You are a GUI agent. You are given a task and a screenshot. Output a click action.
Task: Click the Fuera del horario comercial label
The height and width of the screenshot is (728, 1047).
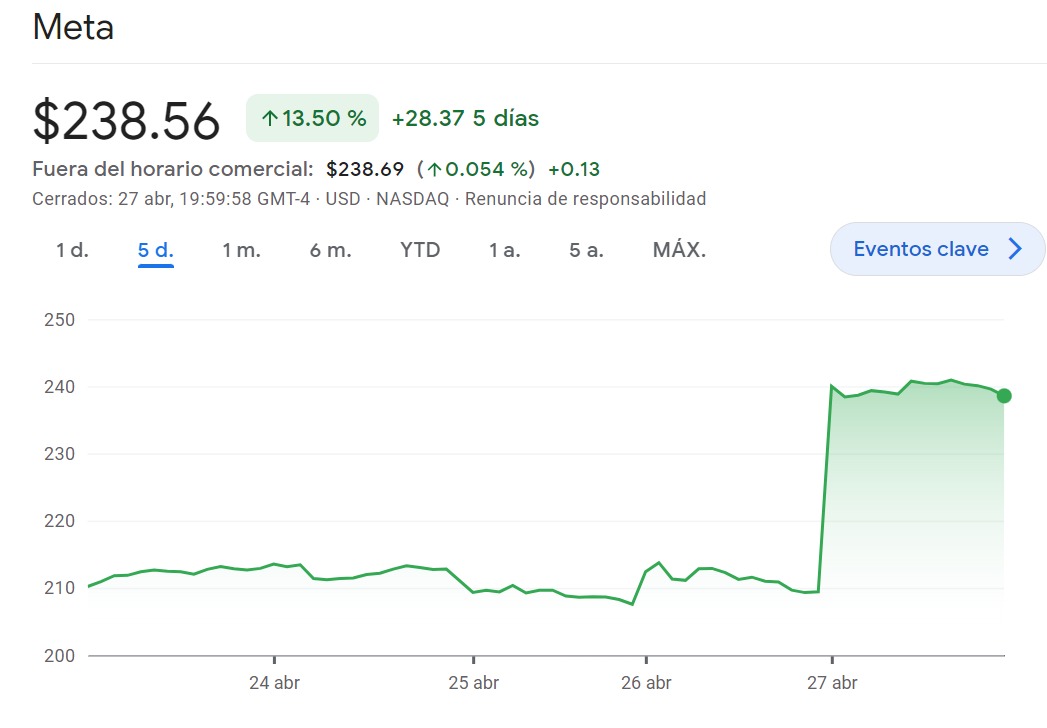(x=173, y=169)
